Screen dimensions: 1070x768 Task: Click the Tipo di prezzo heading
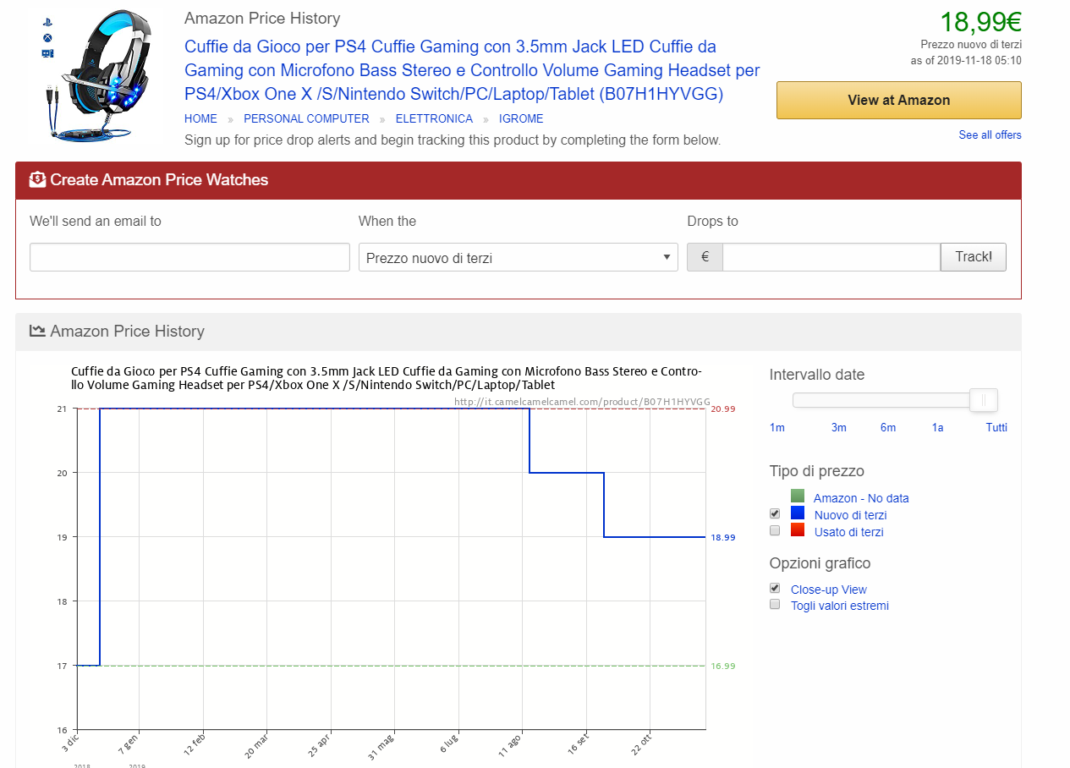pyautogui.click(x=816, y=471)
